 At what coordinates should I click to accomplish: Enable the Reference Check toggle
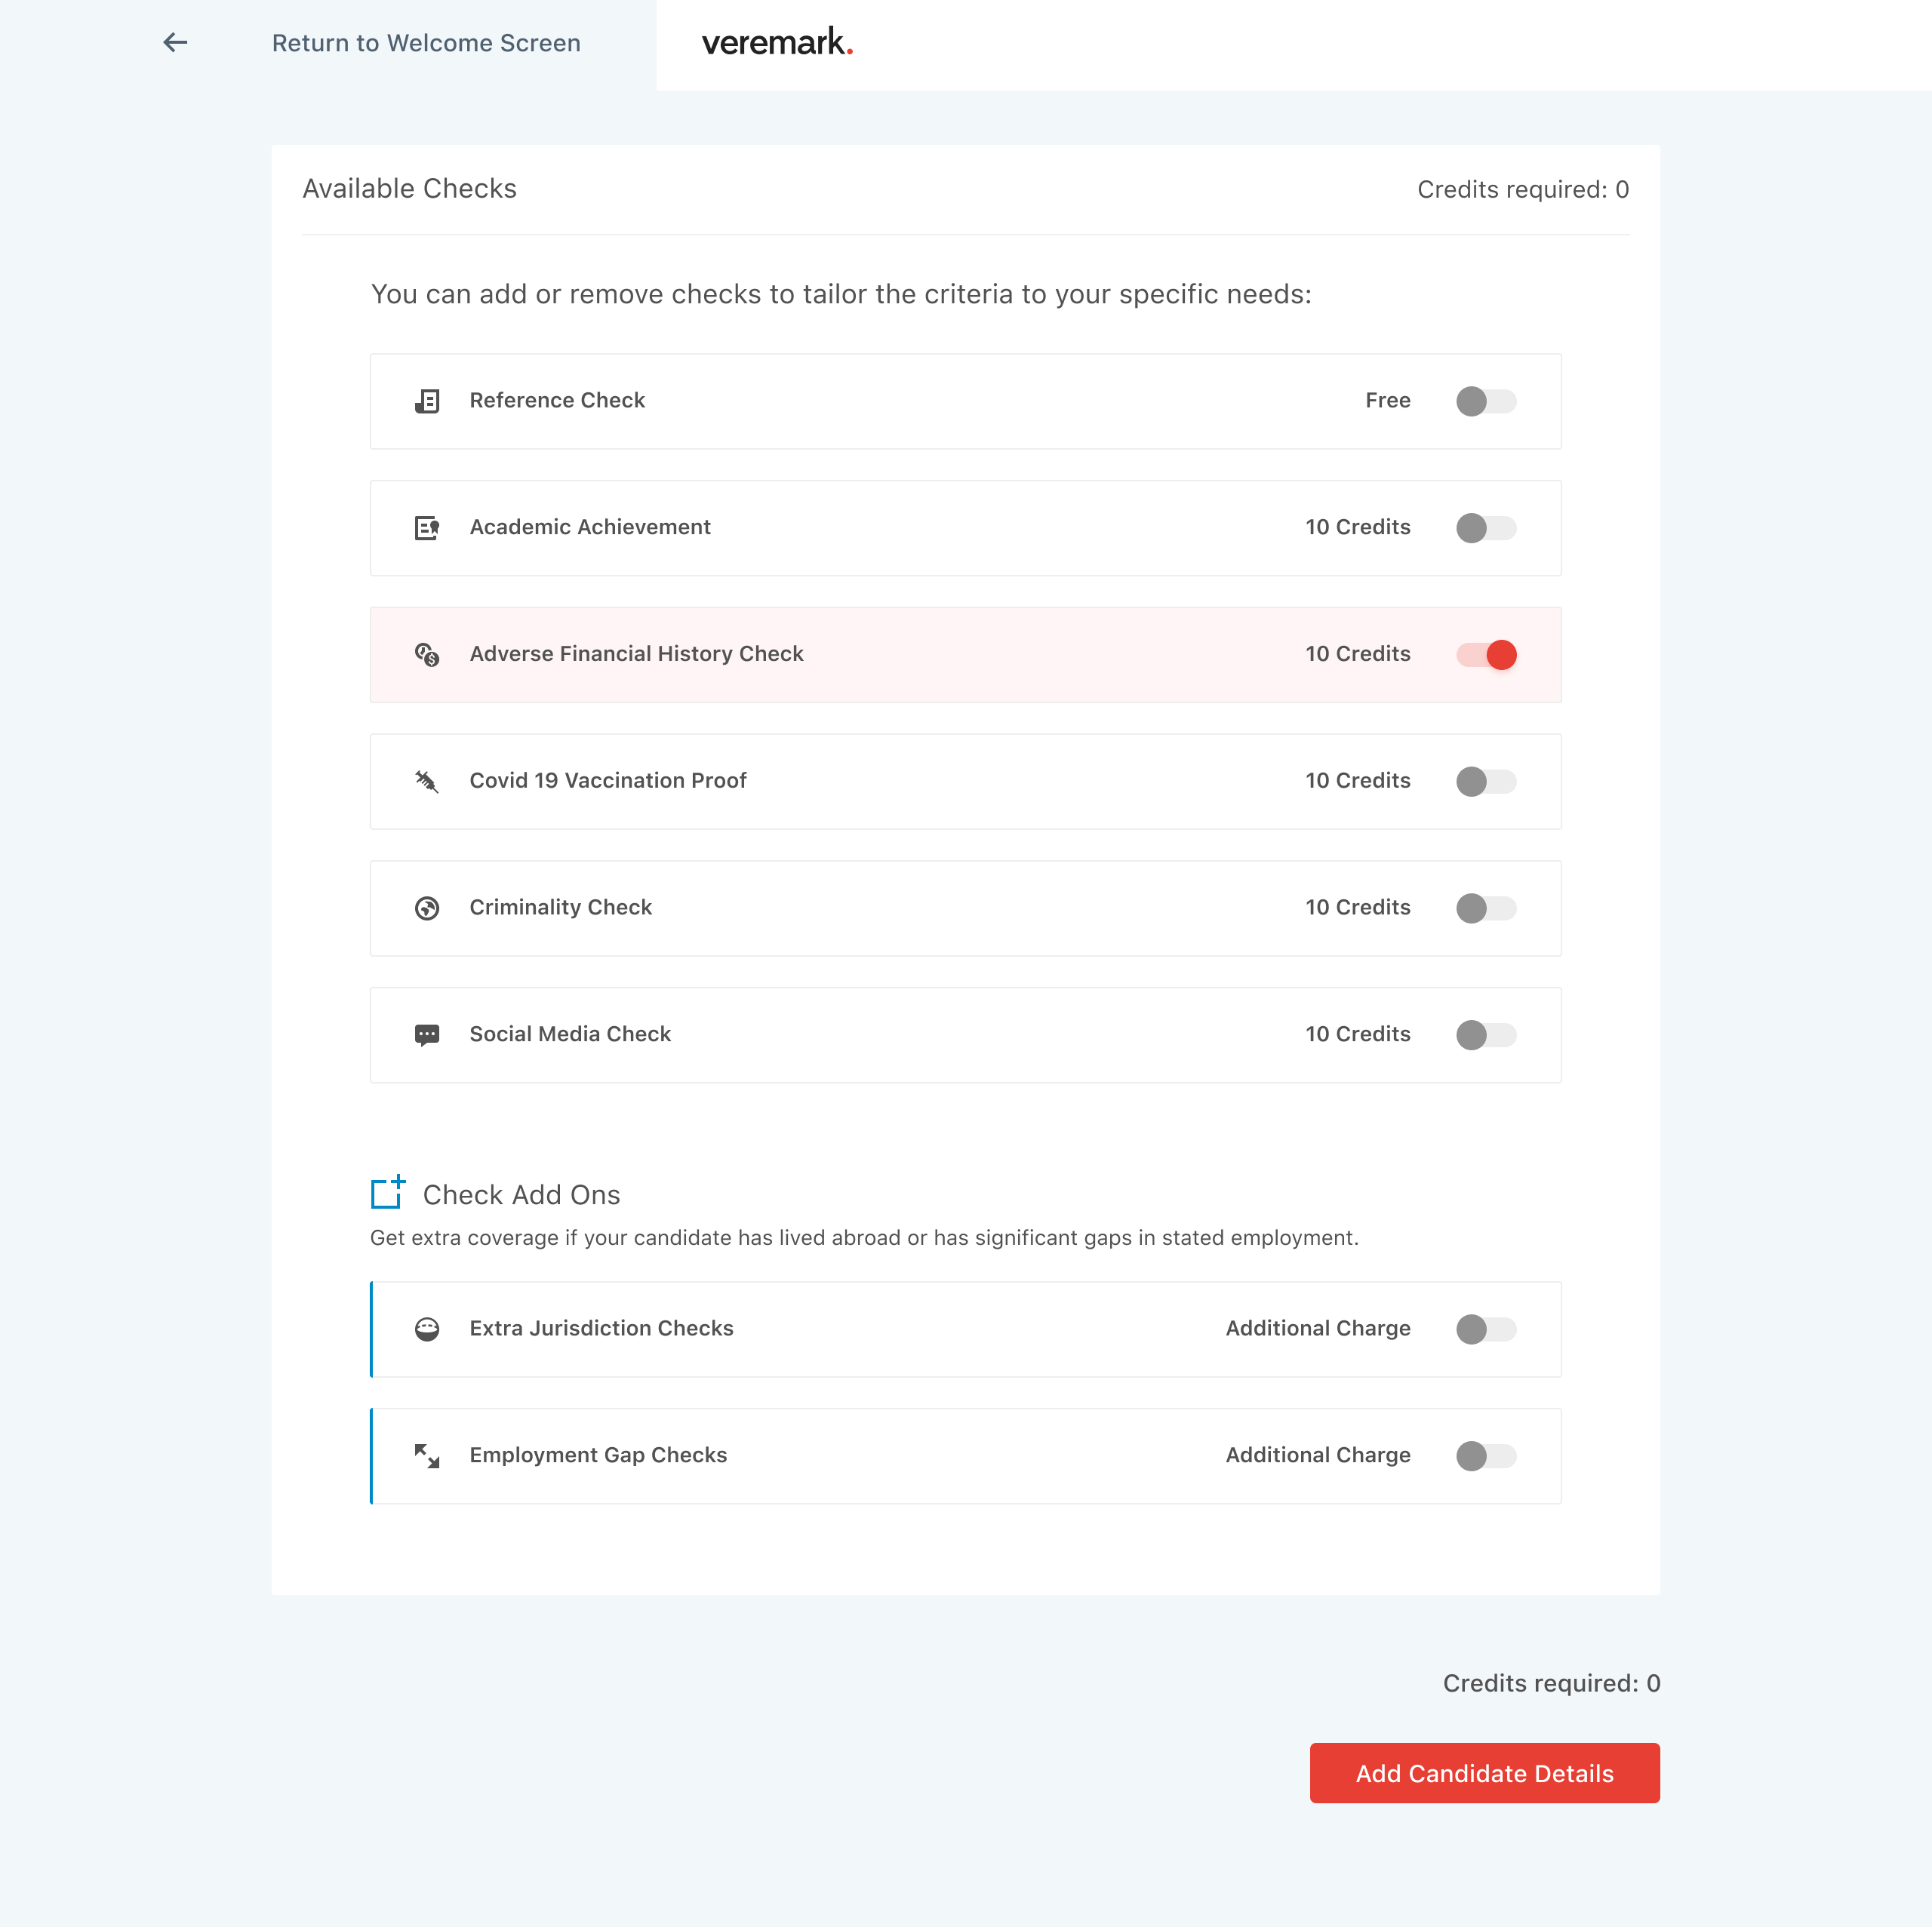[1486, 401]
